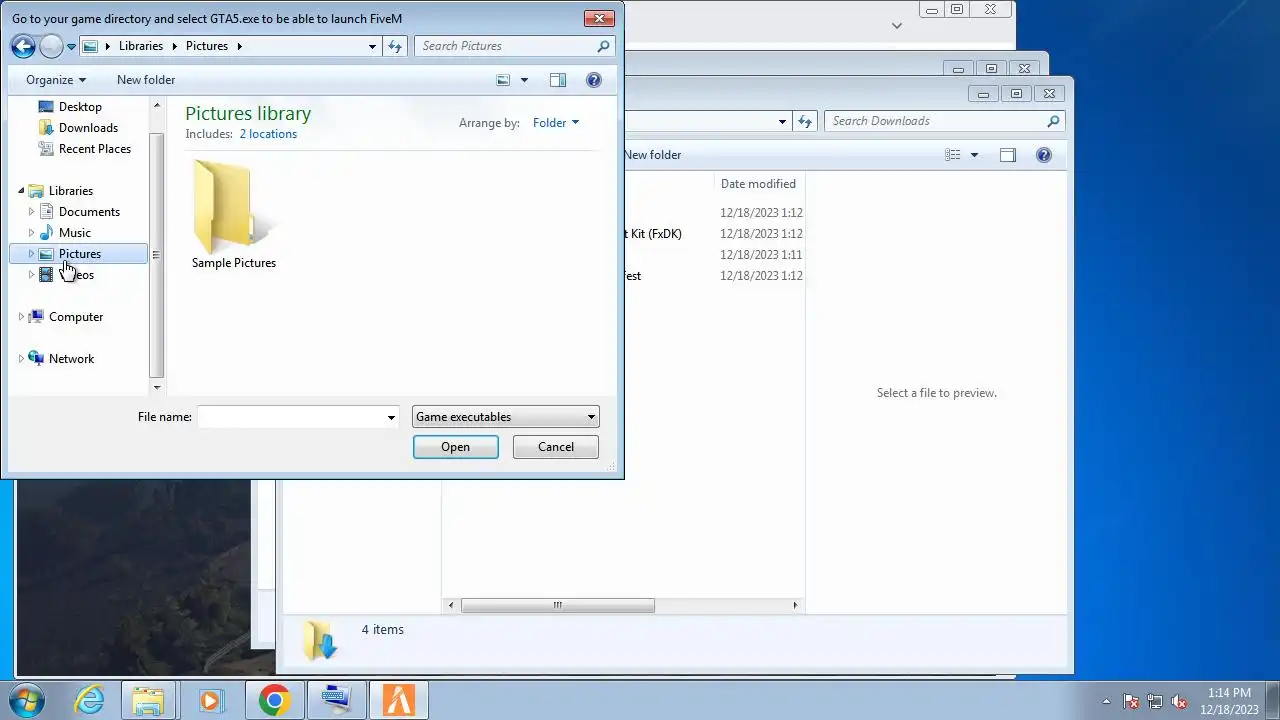Open address bar previous locations dropdown
Viewport: 1280px width, 720px height.
point(373,46)
